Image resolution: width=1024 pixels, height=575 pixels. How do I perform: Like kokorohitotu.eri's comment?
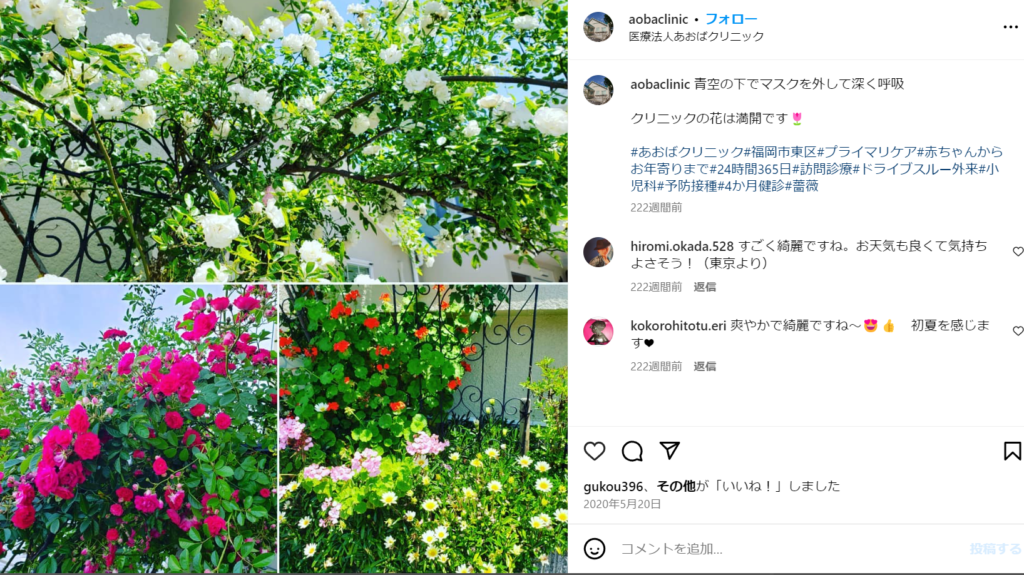(x=1017, y=331)
